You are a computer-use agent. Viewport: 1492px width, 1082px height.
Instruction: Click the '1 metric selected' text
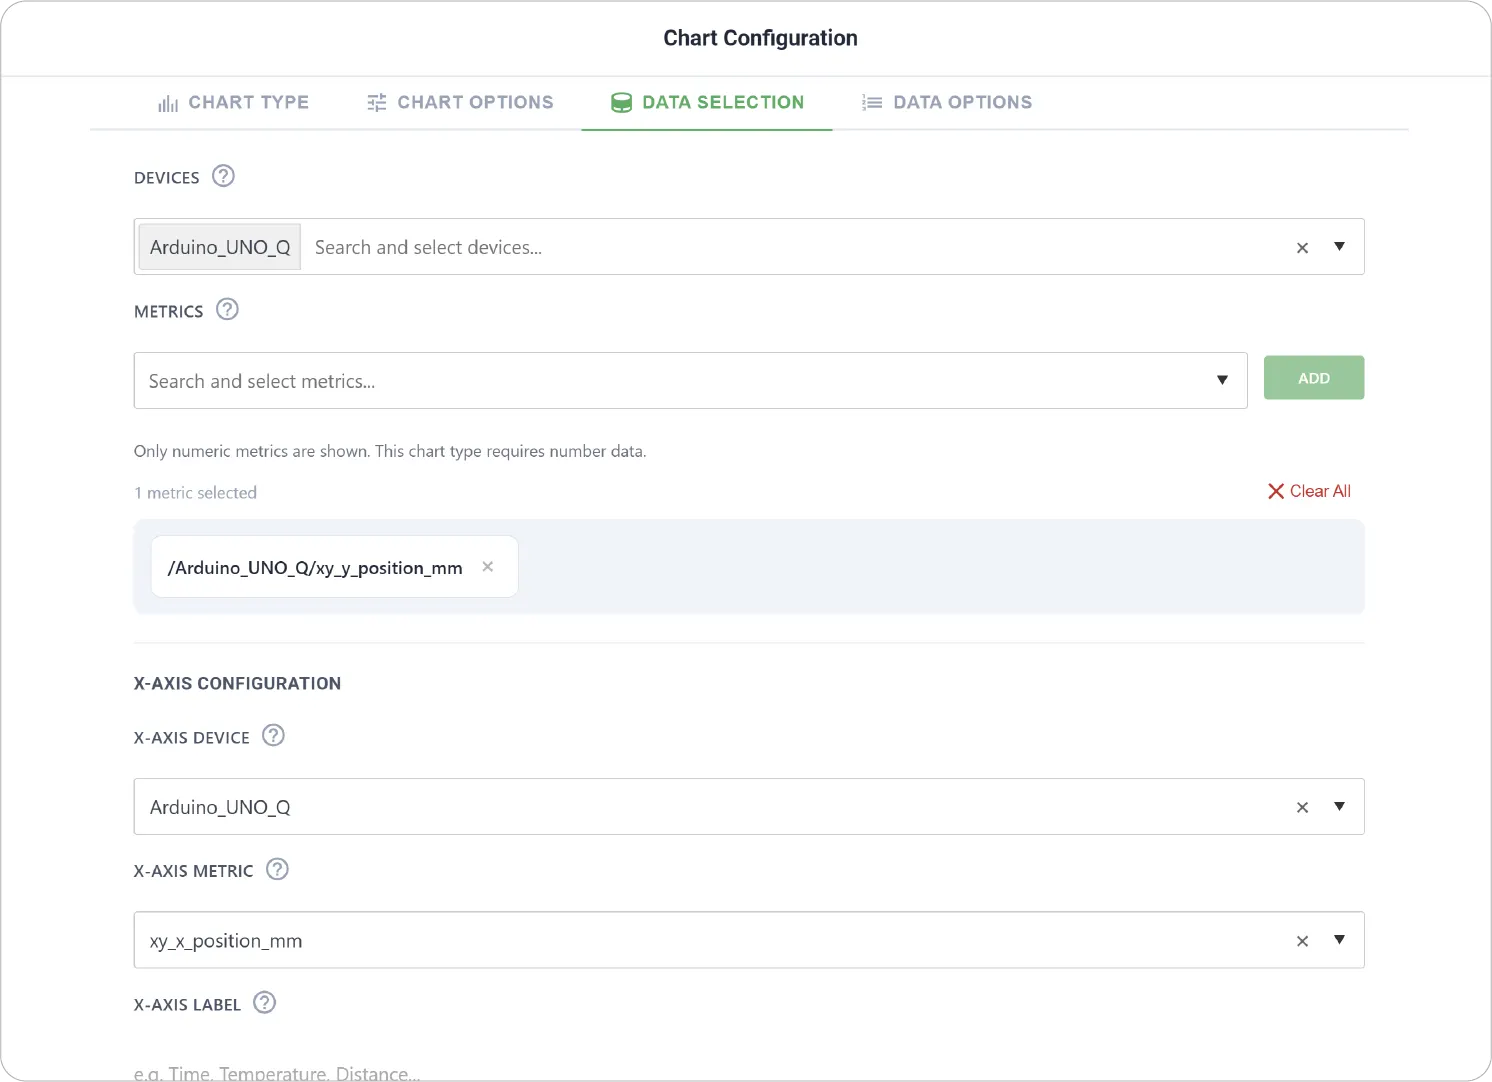pos(195,493)
